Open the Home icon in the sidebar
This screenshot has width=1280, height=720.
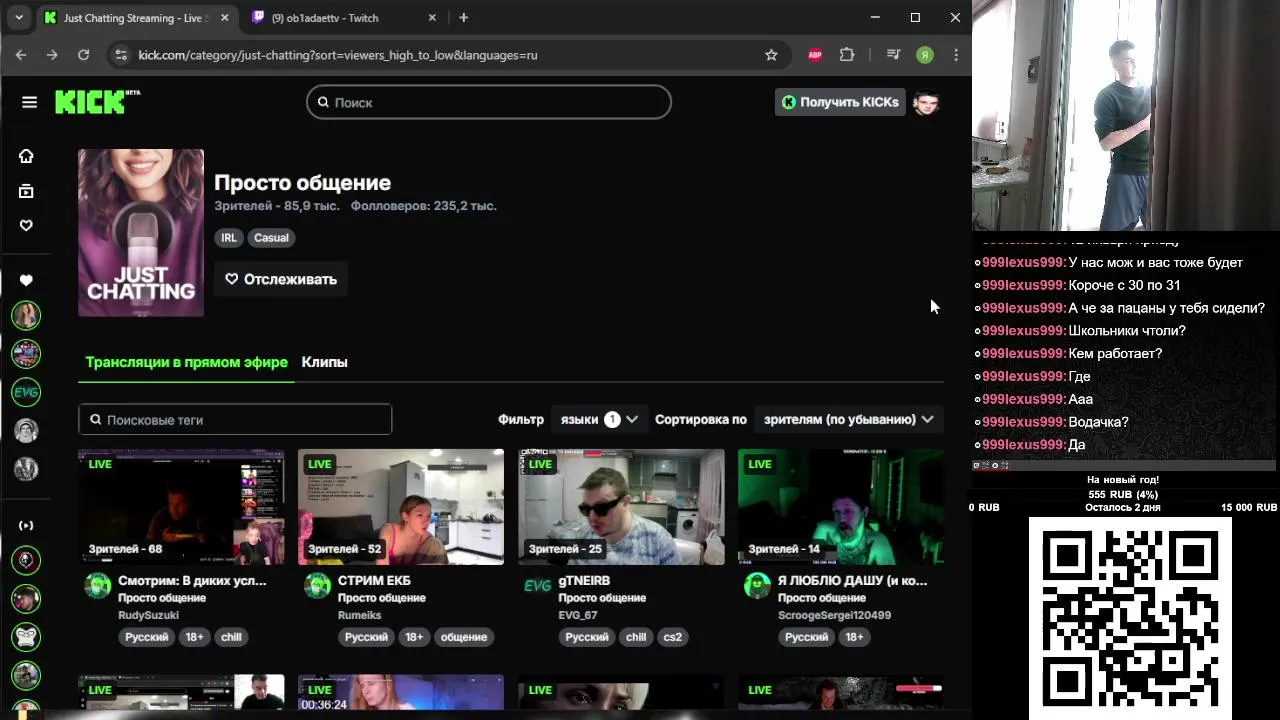26,156
